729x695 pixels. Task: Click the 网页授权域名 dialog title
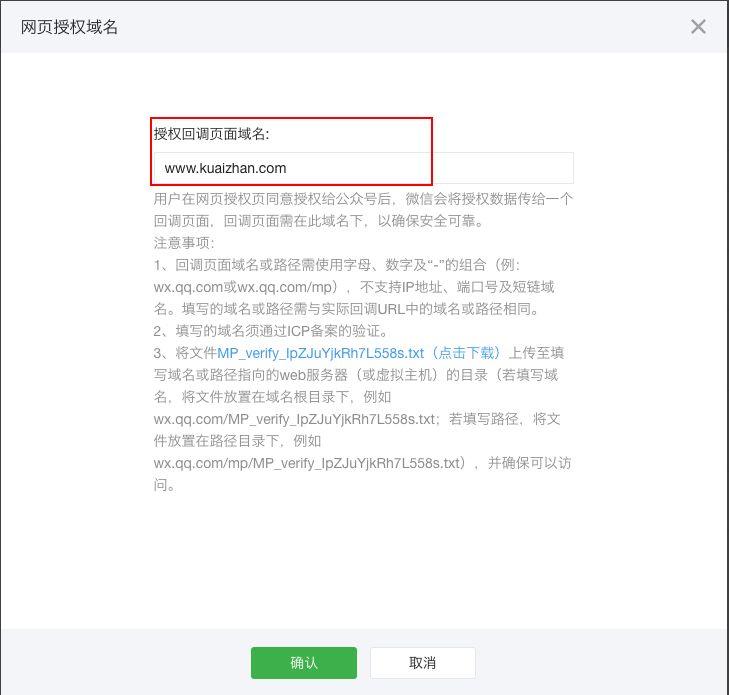pyautogui.click(x=69, y=27)
